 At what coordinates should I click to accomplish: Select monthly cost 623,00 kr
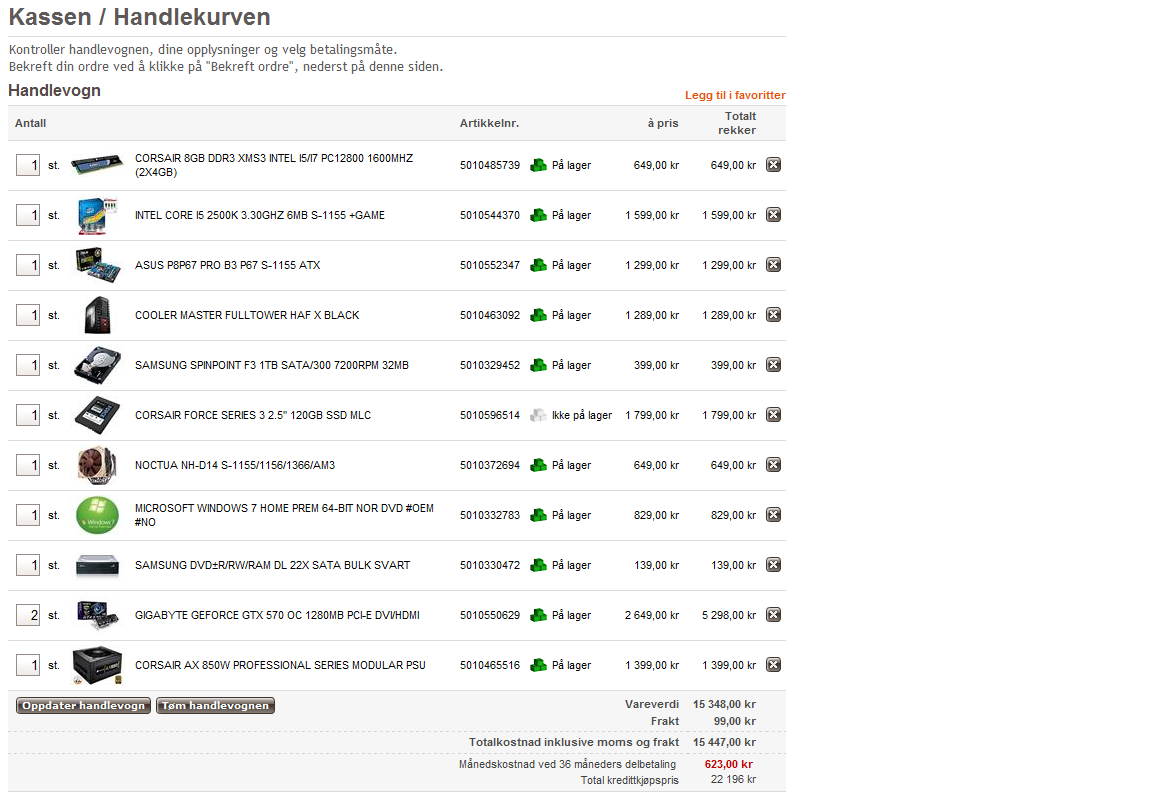(x=729, y=764)
